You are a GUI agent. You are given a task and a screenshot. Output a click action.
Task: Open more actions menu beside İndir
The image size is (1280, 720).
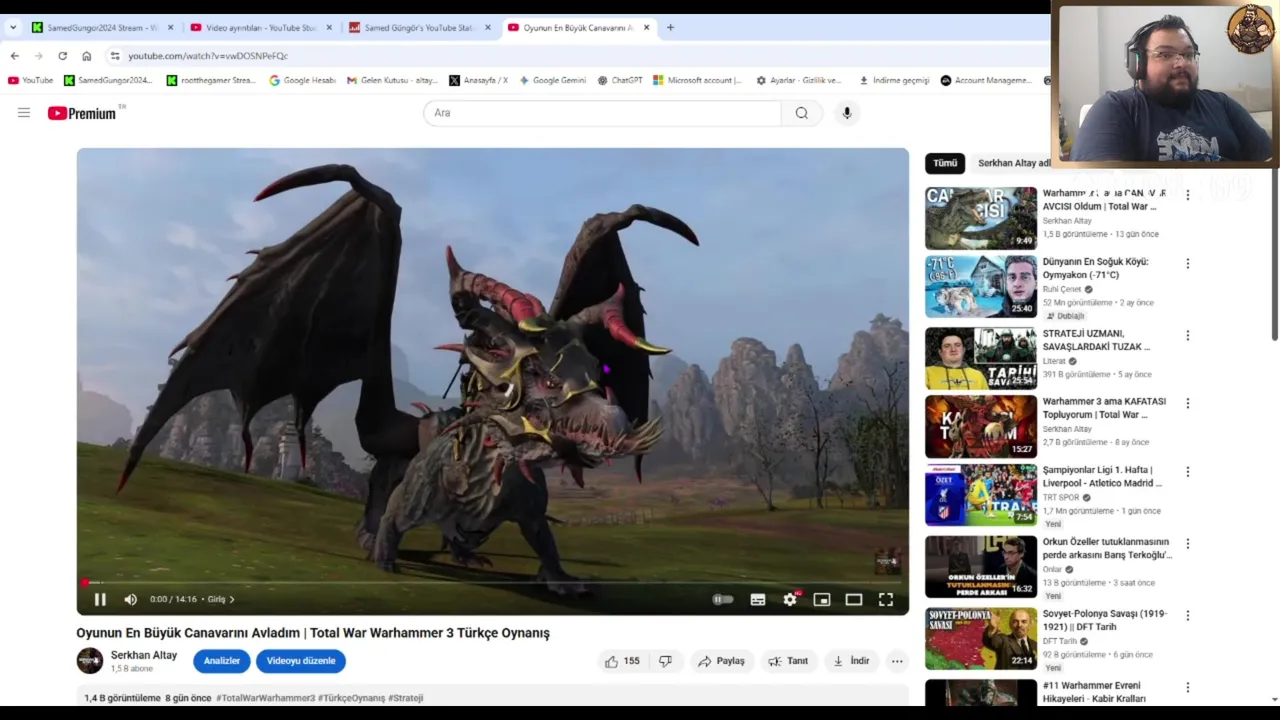click(x=897, y=661)
